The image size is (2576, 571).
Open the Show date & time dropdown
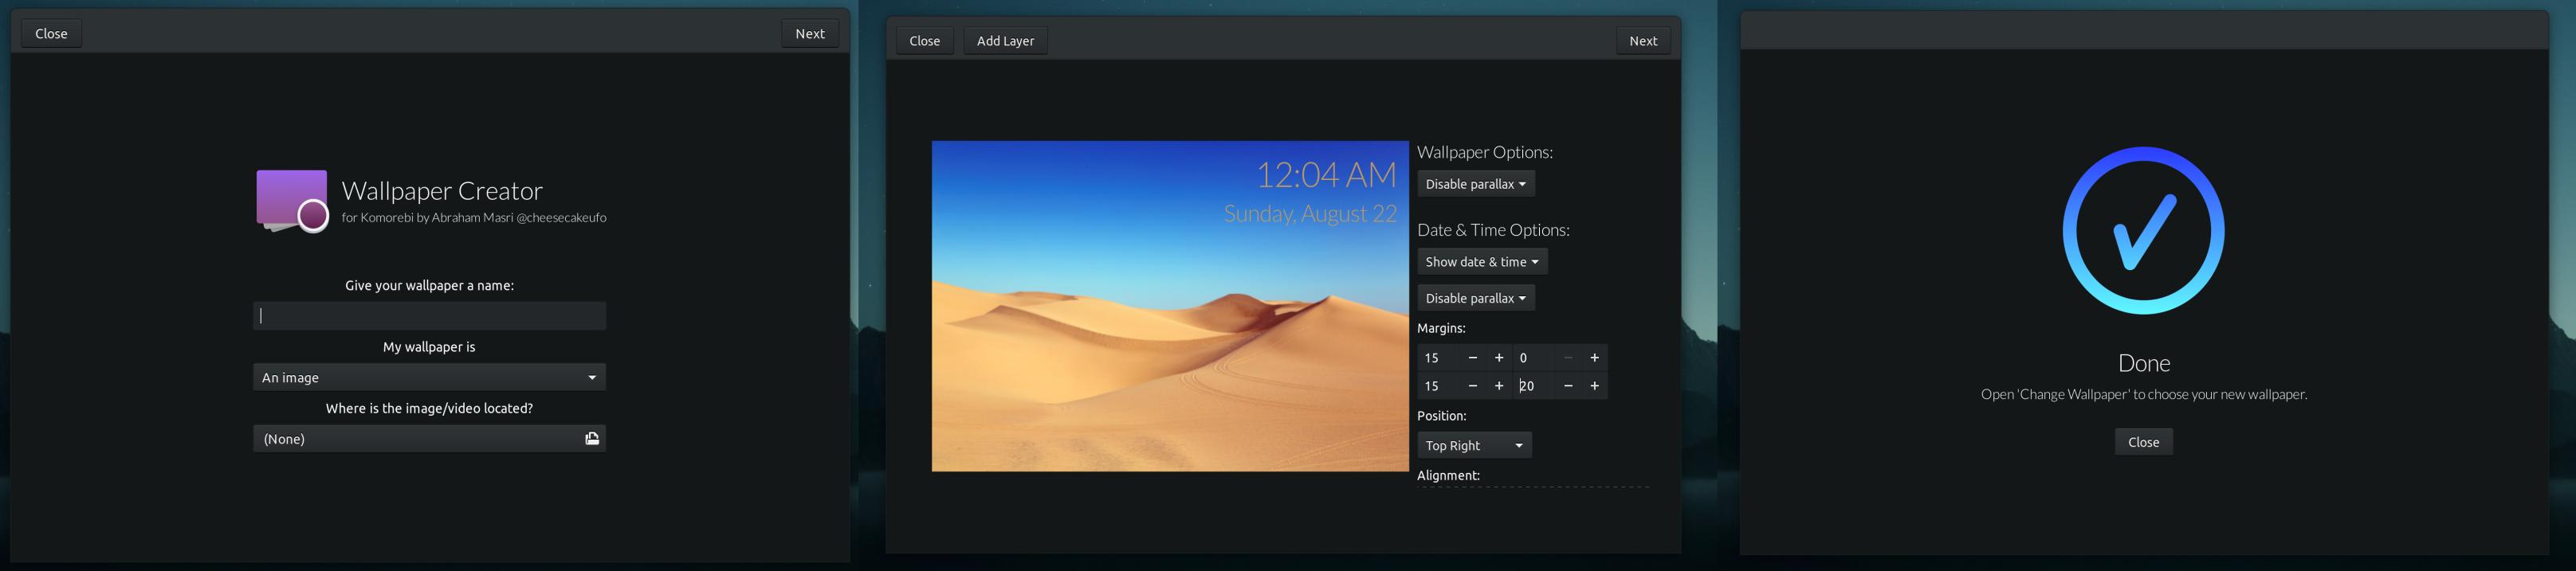point(1482,262)
